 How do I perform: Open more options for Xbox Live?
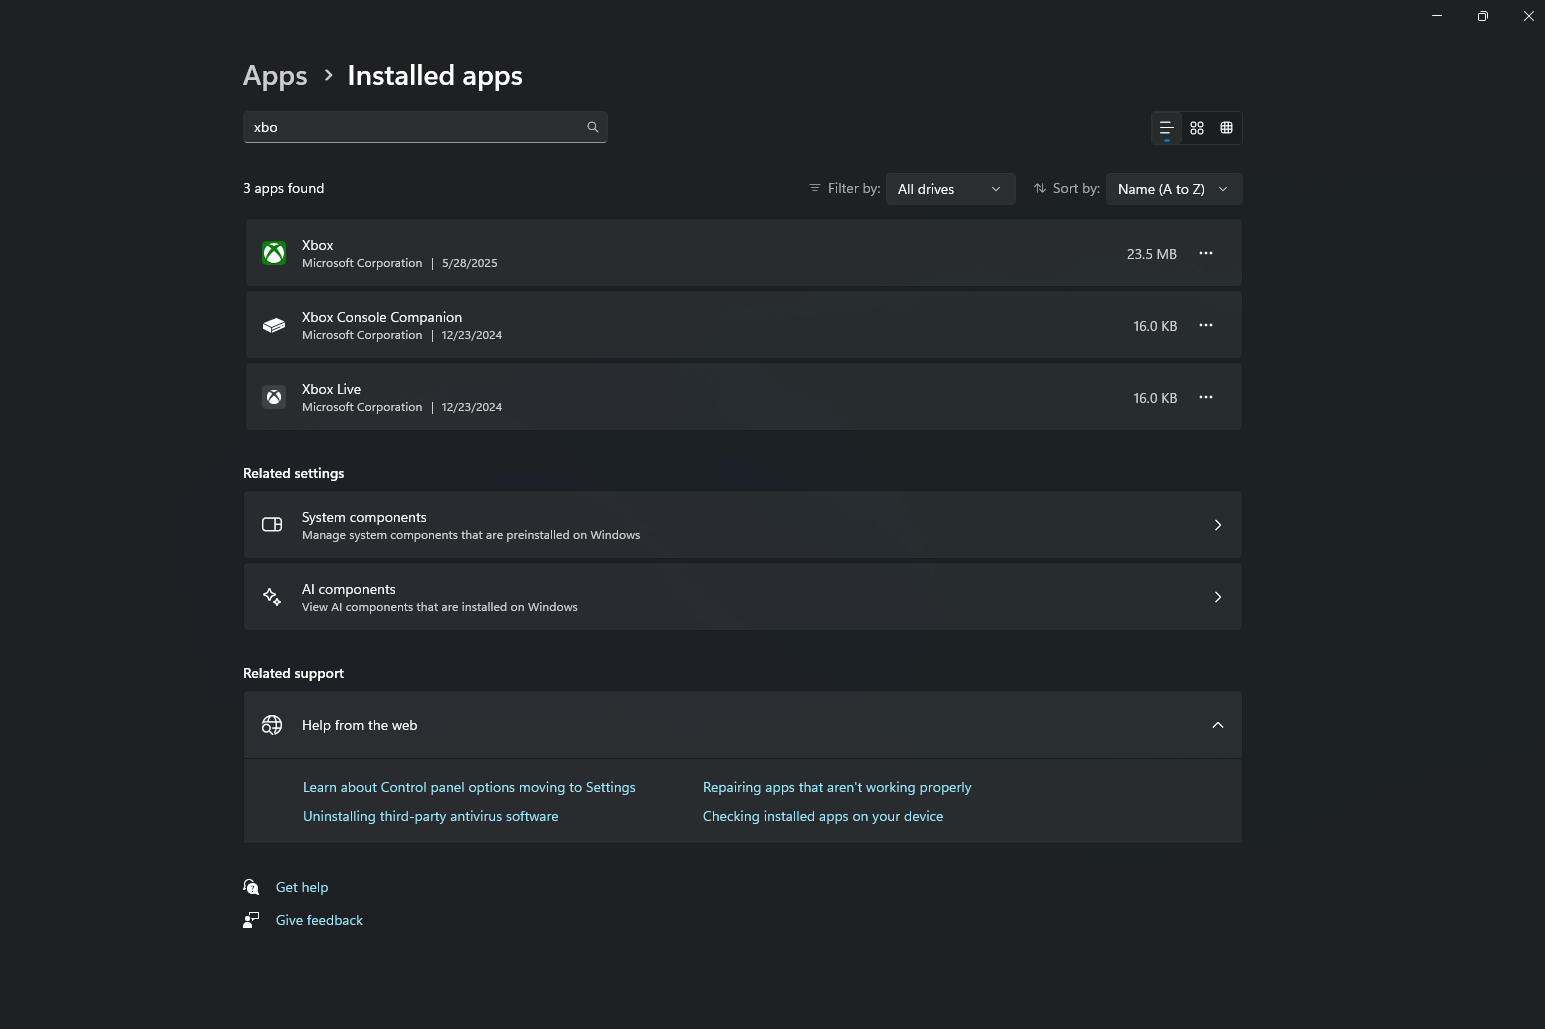click(1206, 397)
